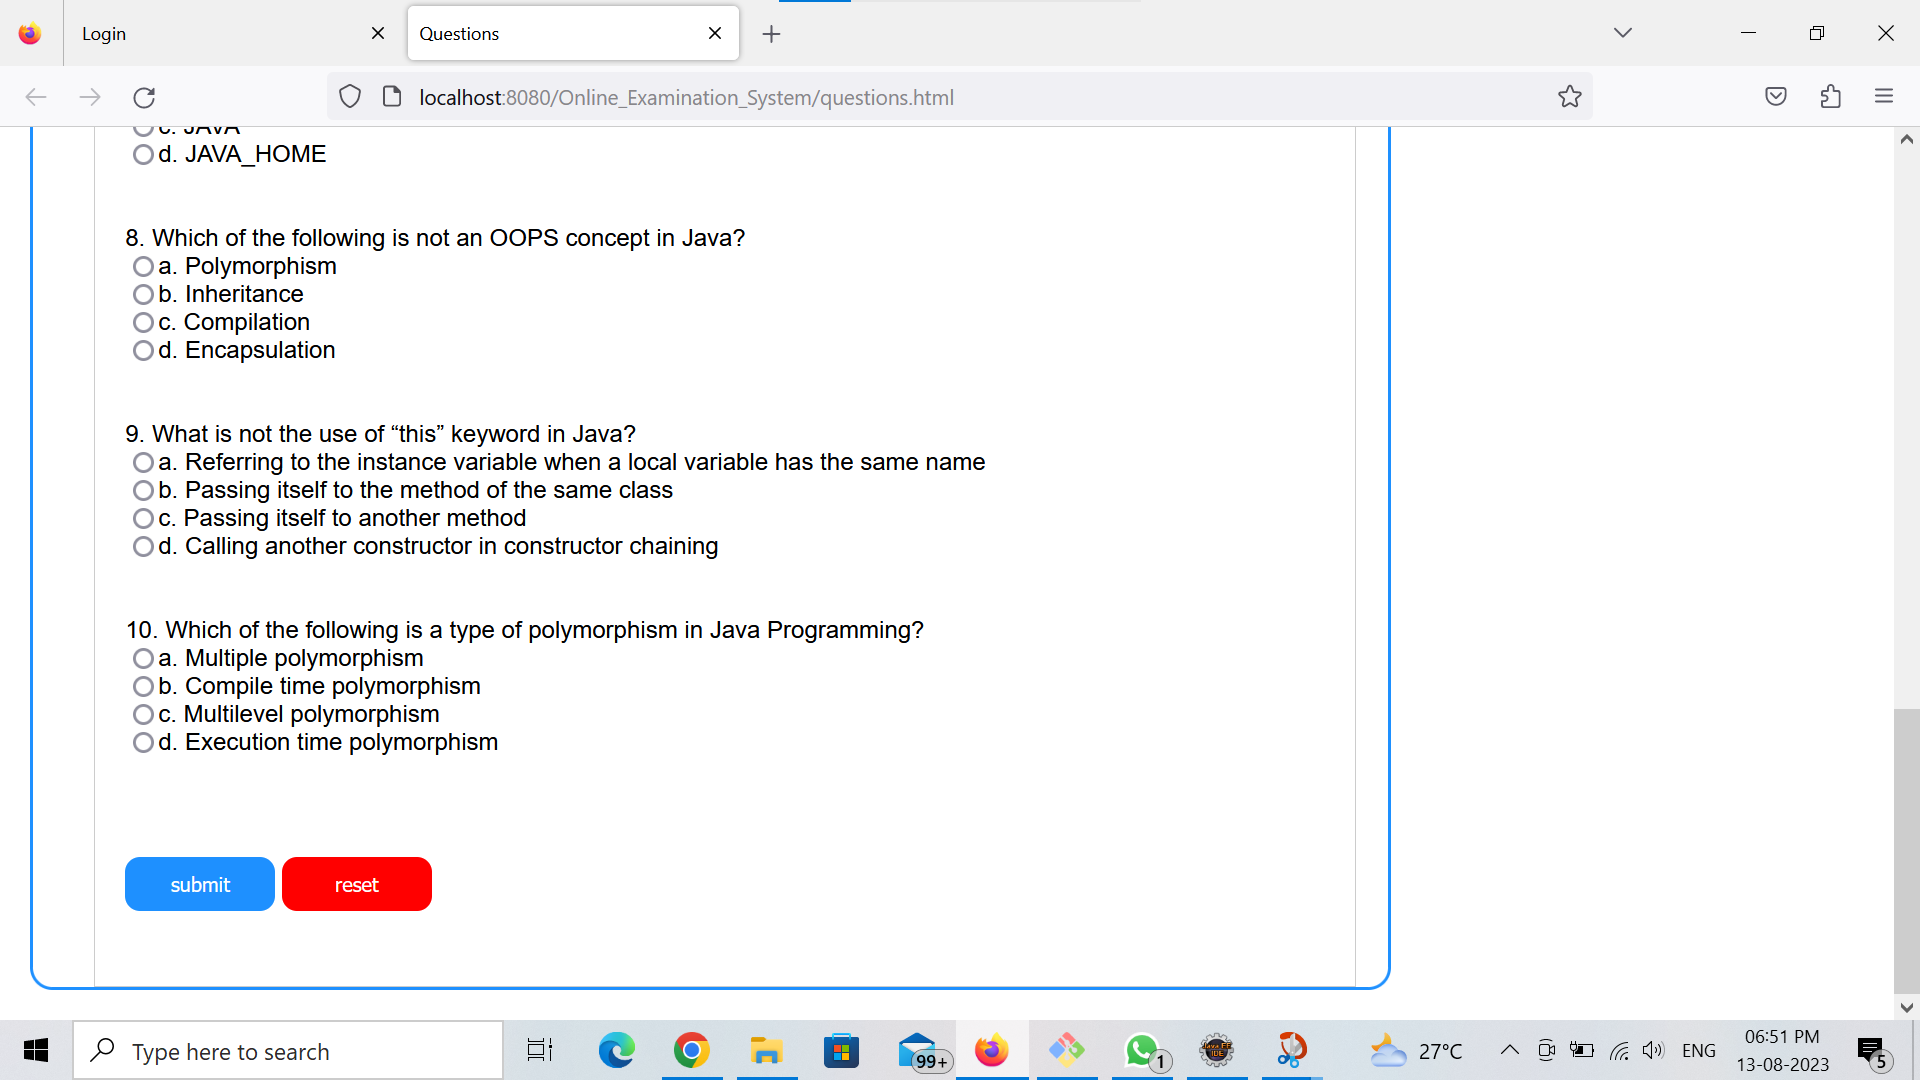
Task: Open a new browser tab
Action: point(771,33)
